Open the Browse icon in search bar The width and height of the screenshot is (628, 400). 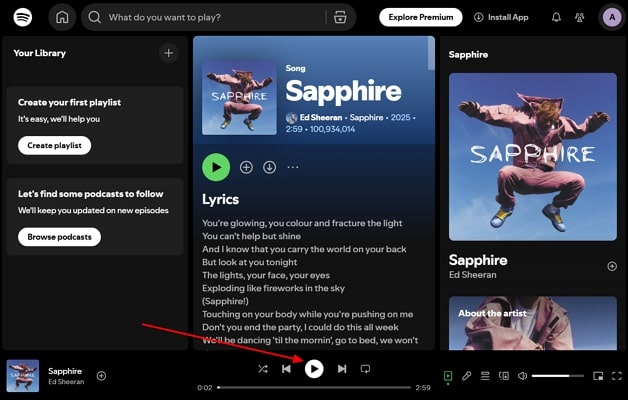(x=340, y=17)
